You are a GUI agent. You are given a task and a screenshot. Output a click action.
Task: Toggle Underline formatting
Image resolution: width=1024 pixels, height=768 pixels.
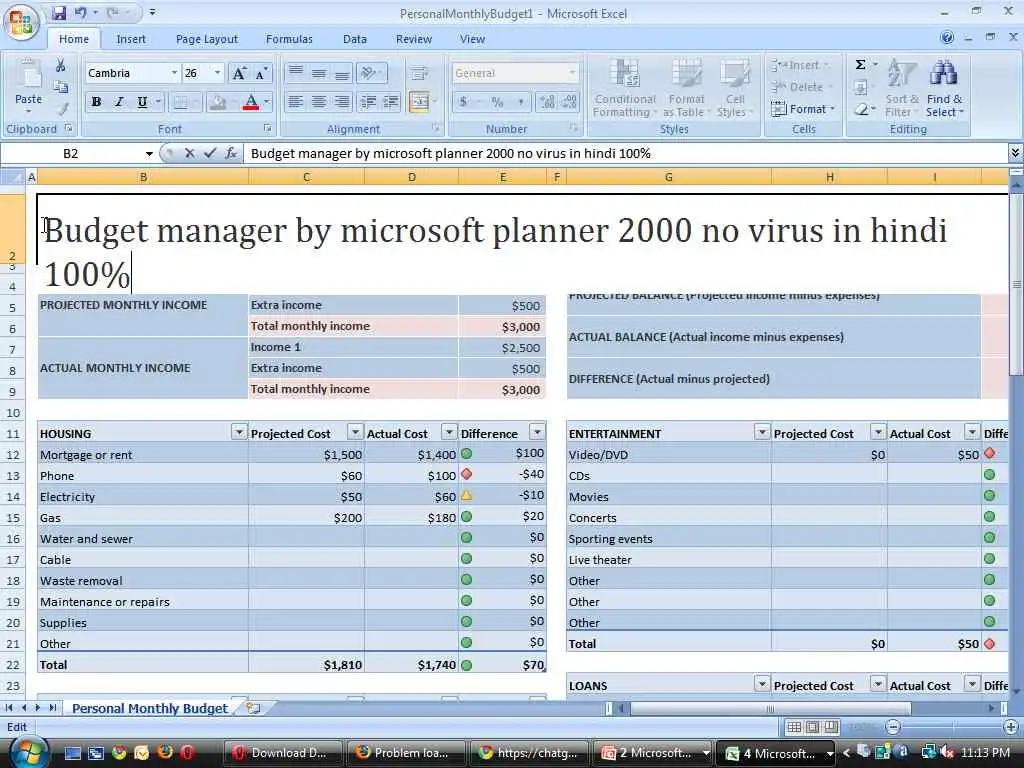click(x=142, y=102)
